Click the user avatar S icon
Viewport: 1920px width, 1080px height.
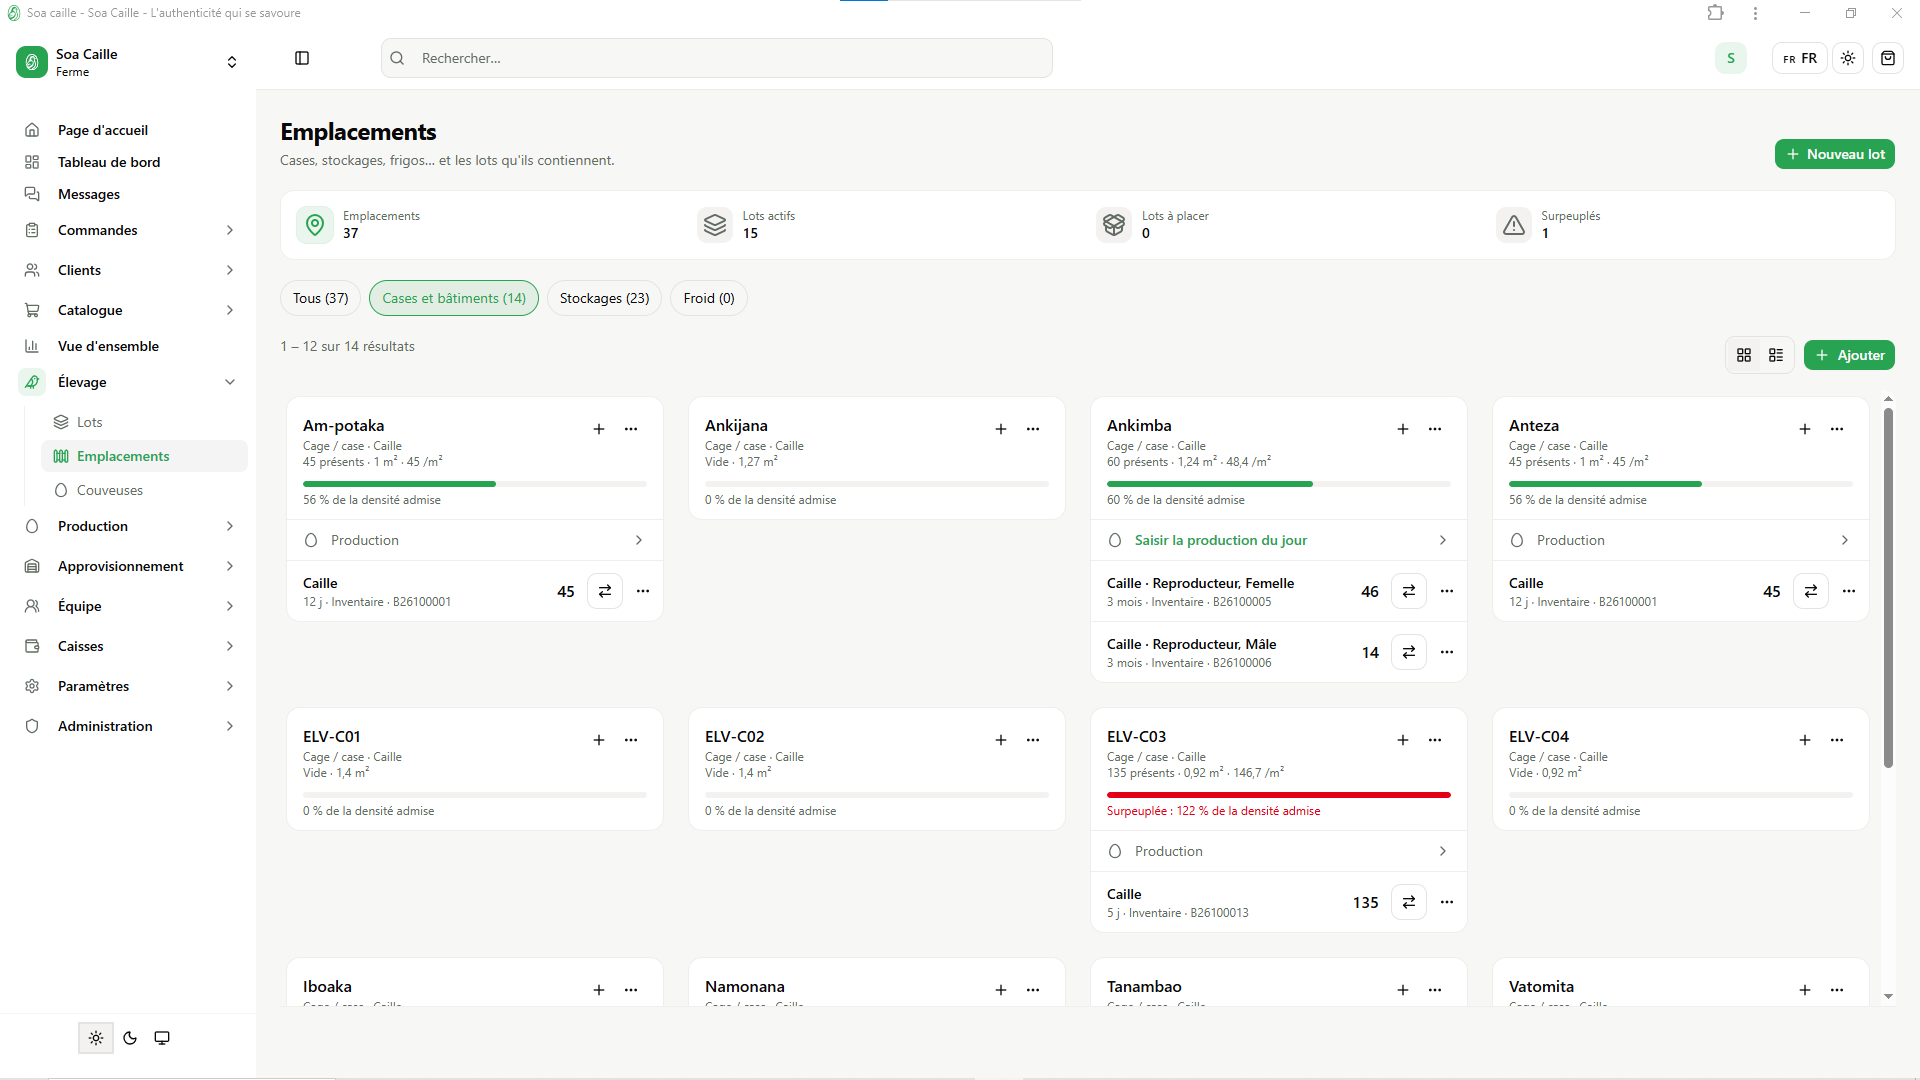point(1731,58)
